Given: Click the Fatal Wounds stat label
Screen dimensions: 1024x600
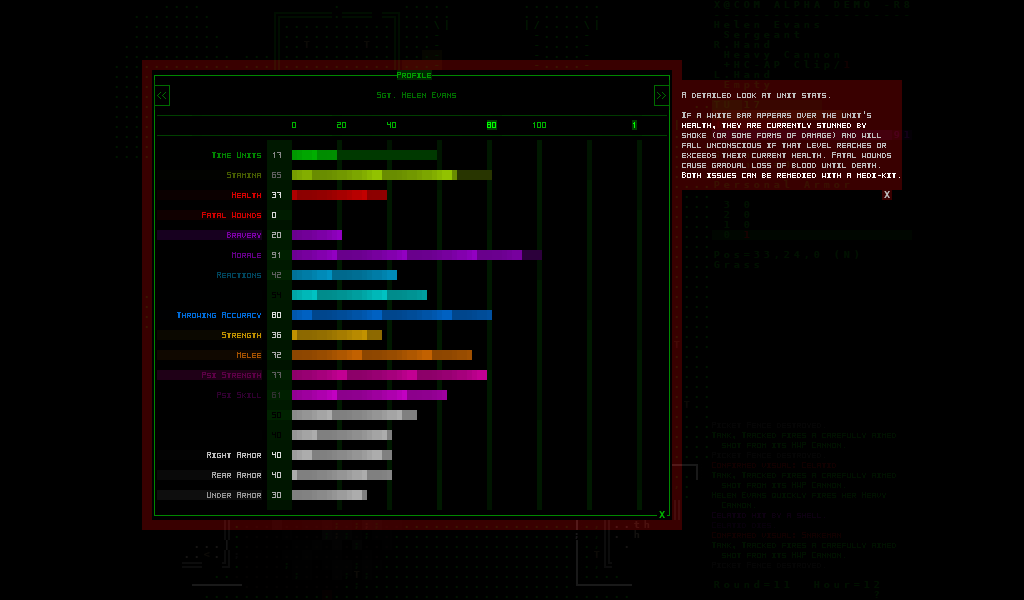Looking at the screenshot, I should (x=231, y=215).
